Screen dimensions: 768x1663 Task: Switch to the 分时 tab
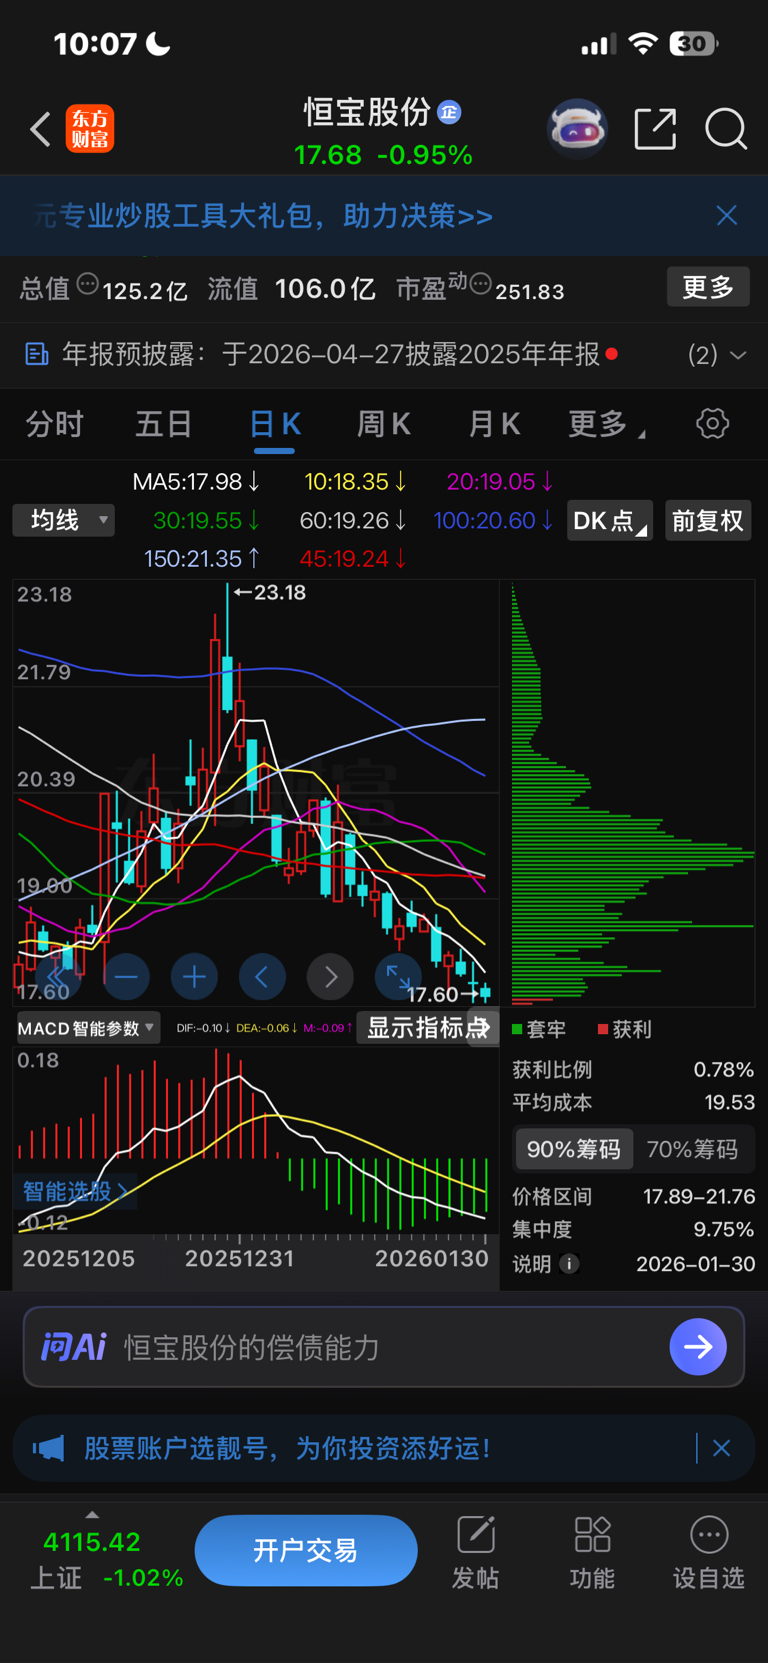click(x=54, y=424)
